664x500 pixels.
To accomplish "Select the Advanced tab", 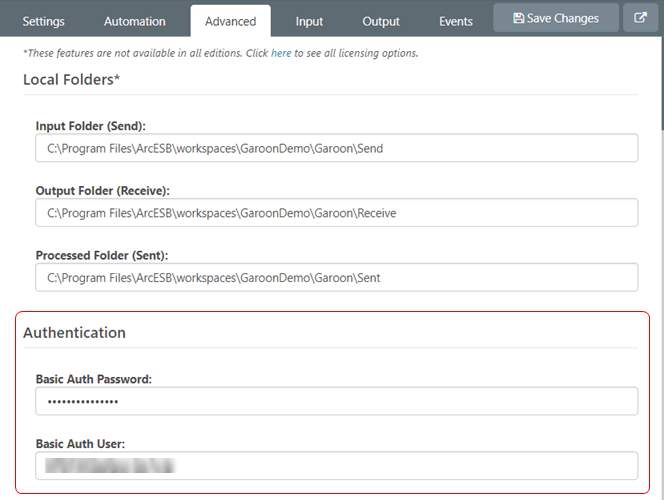I will 230,21.
